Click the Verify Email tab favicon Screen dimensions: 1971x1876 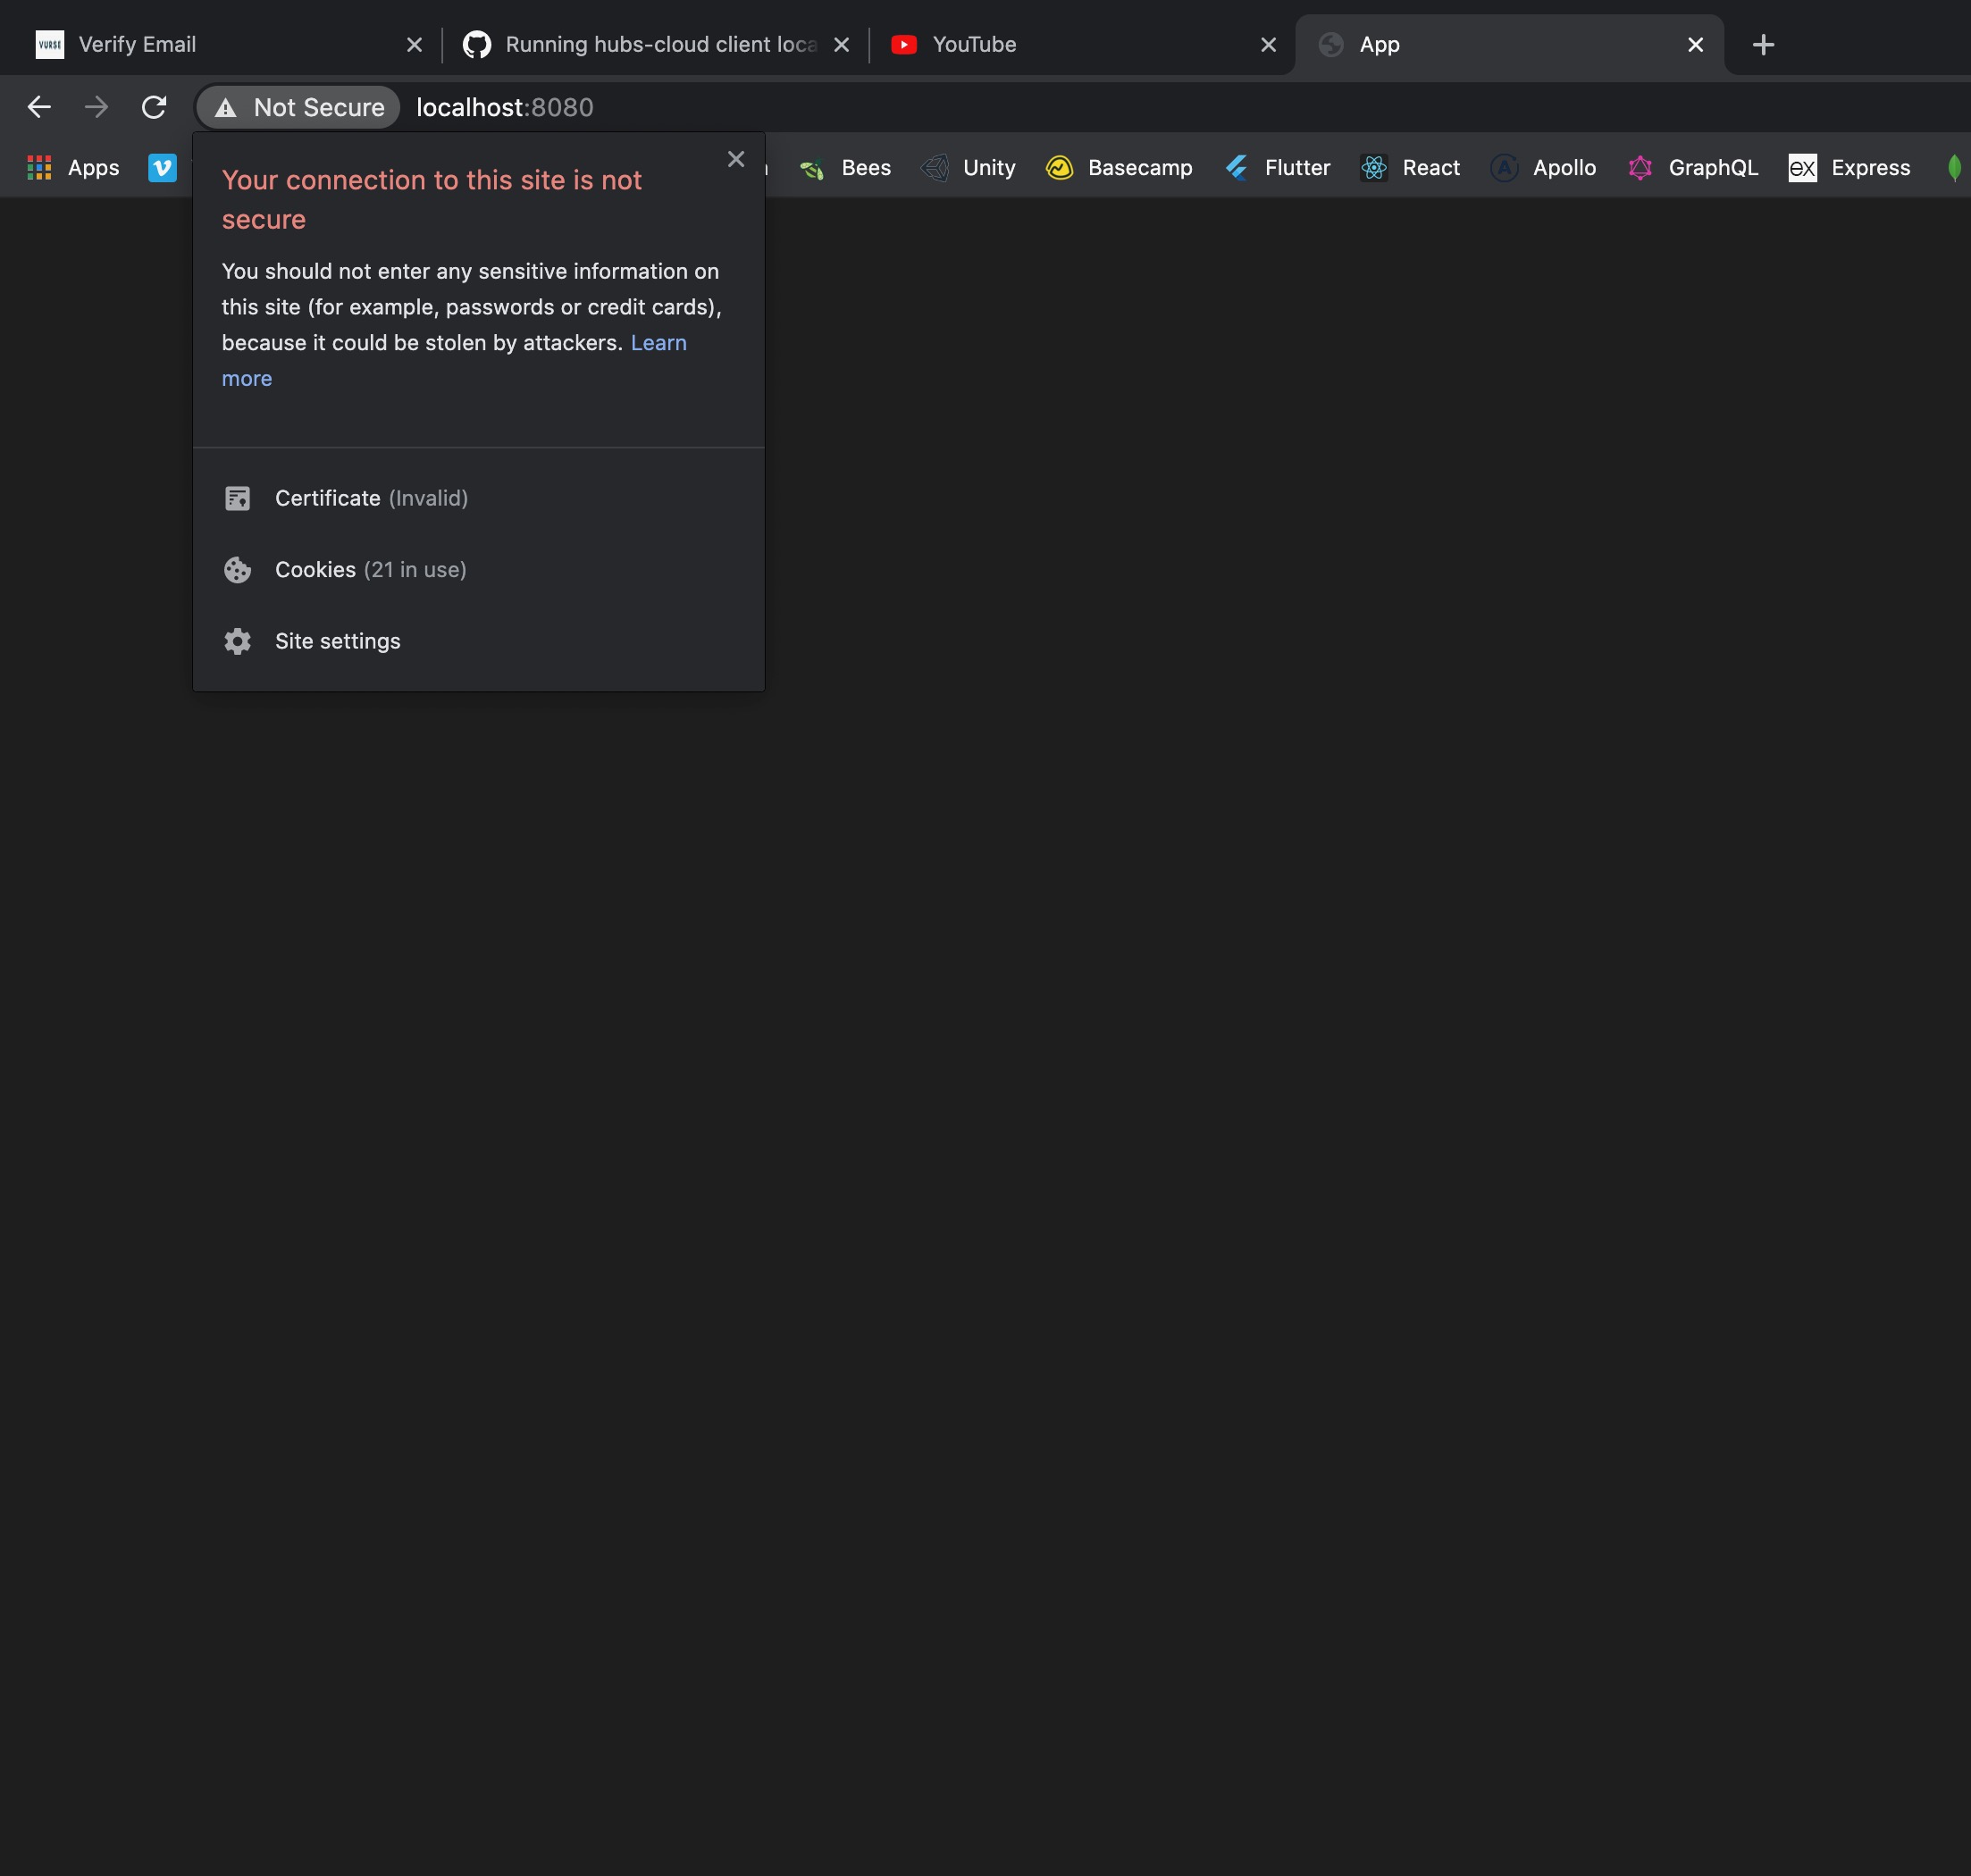click(x=50, y=45)
